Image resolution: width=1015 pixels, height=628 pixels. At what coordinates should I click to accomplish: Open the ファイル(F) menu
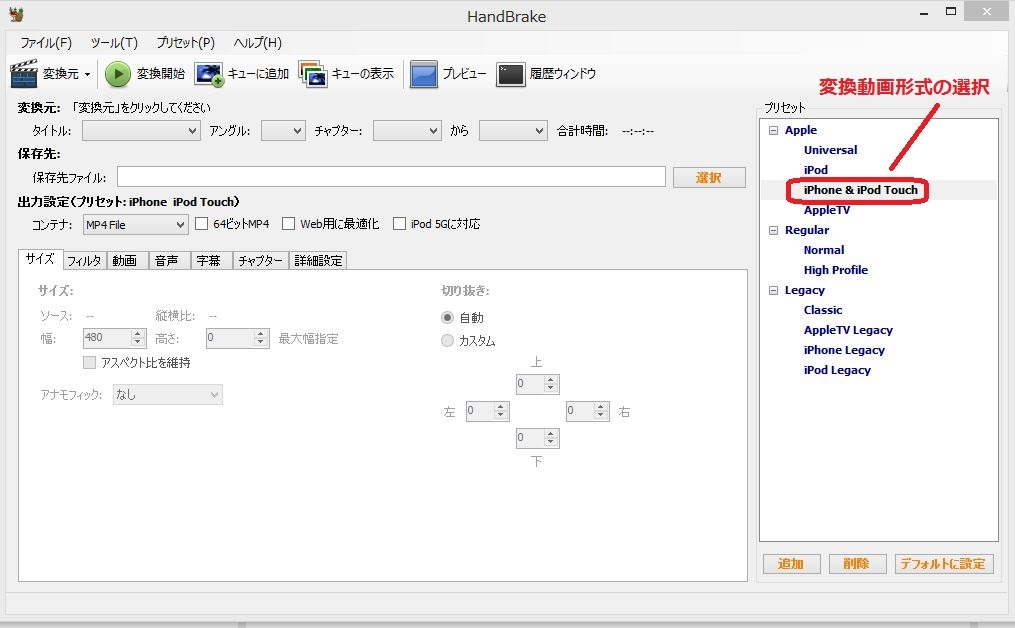(x=46, y=43)
